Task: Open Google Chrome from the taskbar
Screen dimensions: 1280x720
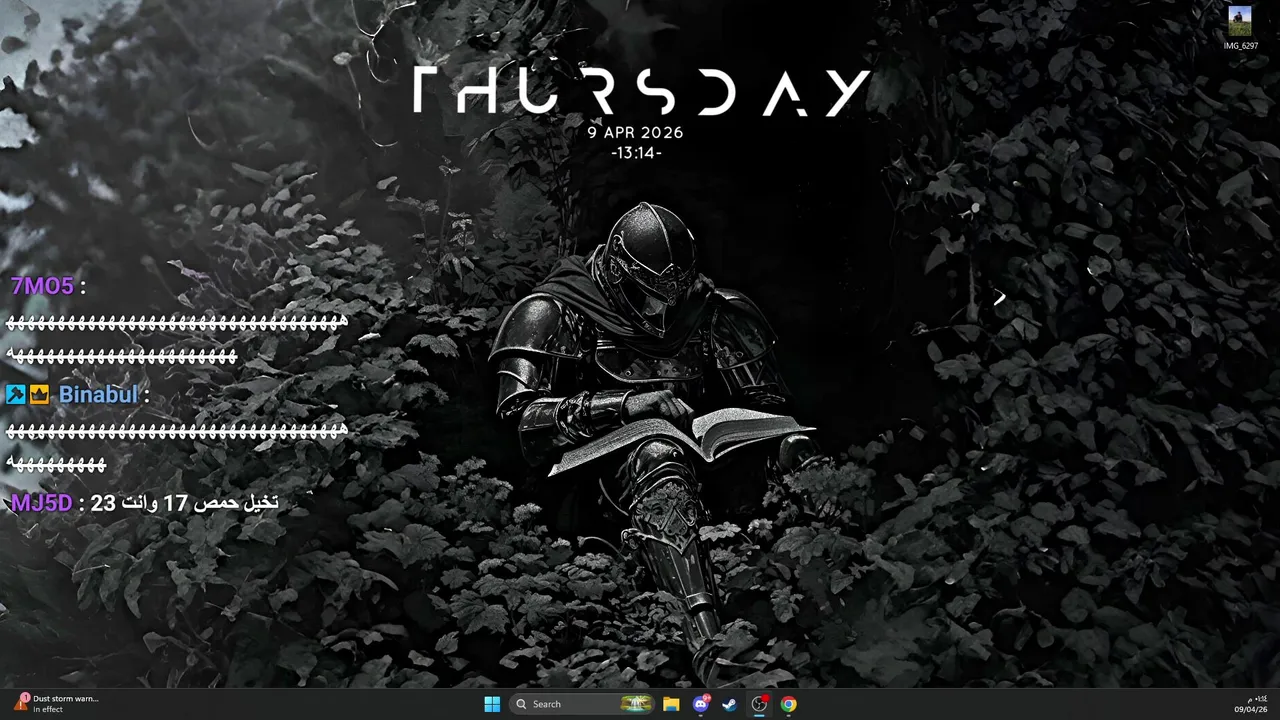Action: [789, 704]
